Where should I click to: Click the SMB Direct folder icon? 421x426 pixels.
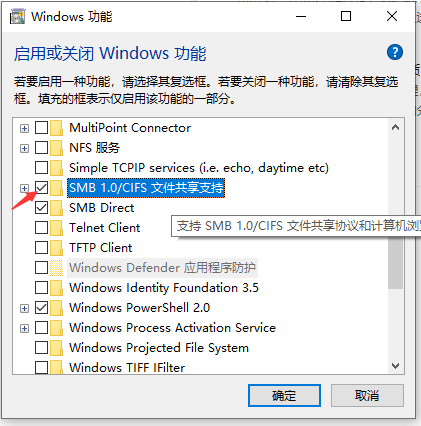pyautogui.click(x=56, y=208)
